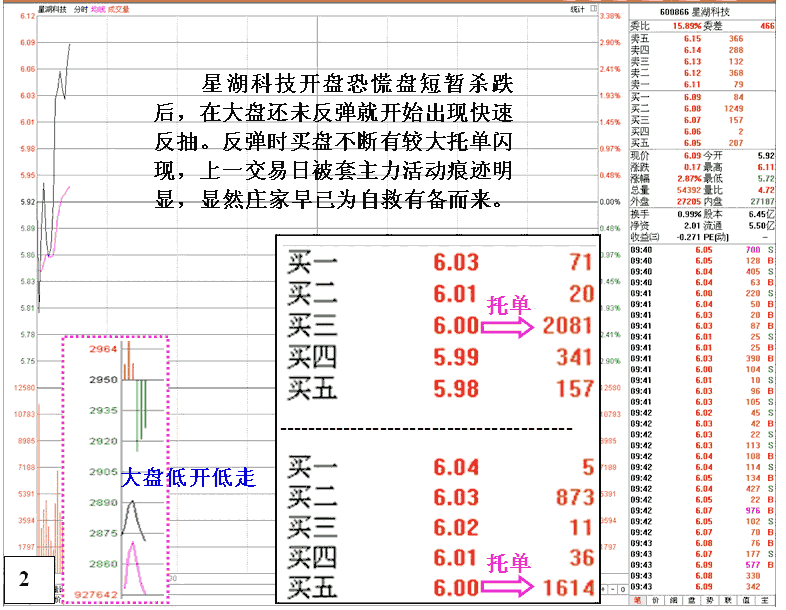The height and width of the screenshot is (610, 786).
Task: Select the 09:42 tick row with volume 427
Action: [702, 489]
